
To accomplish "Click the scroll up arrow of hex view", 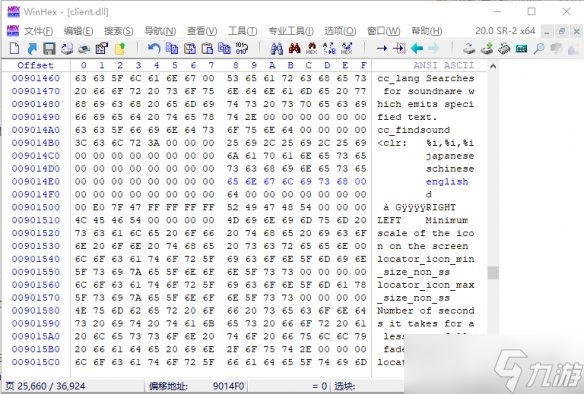I will (493, 66).
